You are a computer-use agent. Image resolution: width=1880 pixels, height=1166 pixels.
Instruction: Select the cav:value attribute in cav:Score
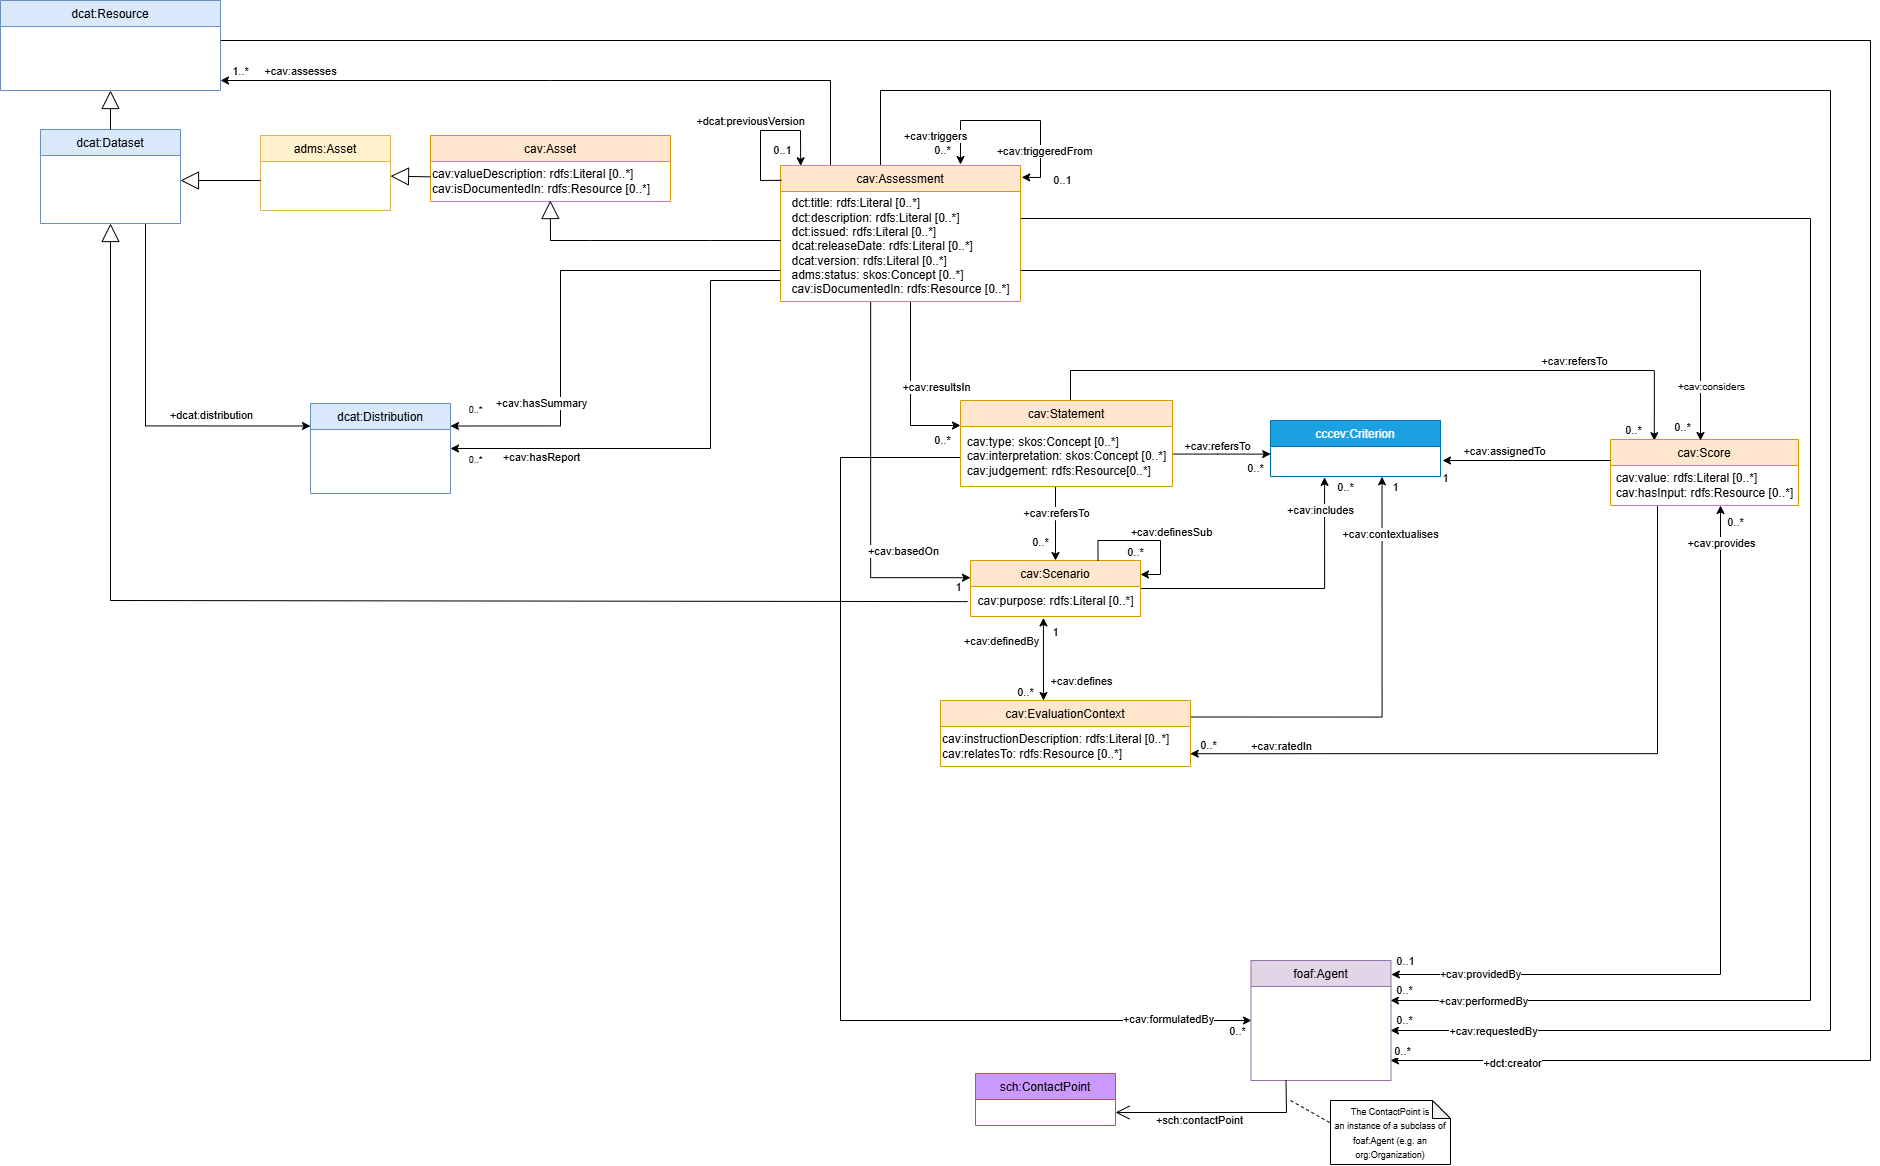tap(1686, 478)
